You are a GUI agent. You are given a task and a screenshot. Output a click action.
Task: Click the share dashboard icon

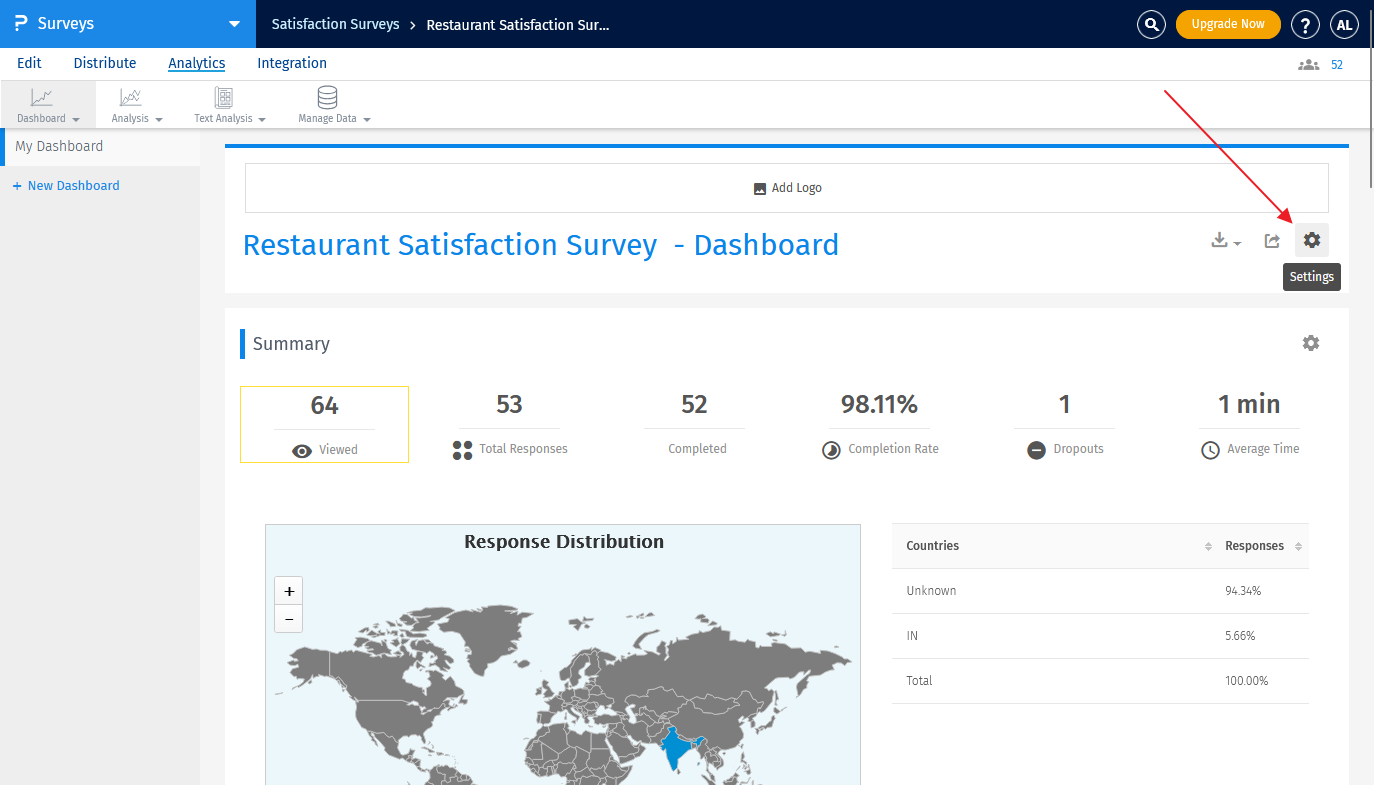1271,240
